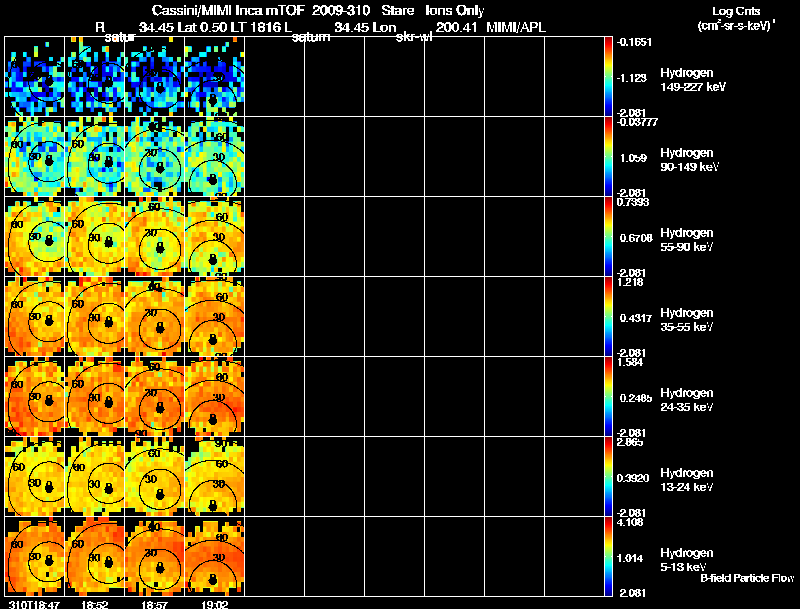Screen dimensions: 800x609
Task: Click the '-1.123' colorbar midpoint value
Action: click(x=632, y=78)
